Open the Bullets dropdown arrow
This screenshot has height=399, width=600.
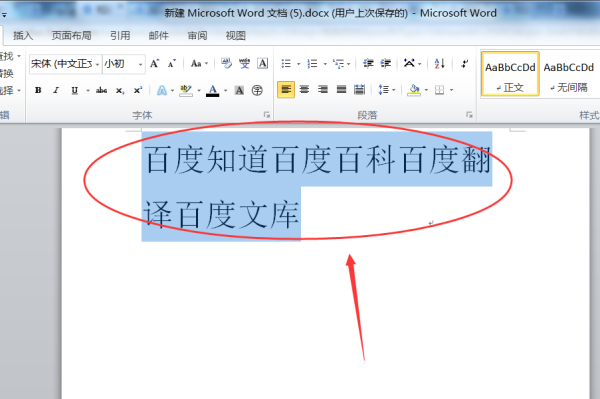click(x=298, y=64)
